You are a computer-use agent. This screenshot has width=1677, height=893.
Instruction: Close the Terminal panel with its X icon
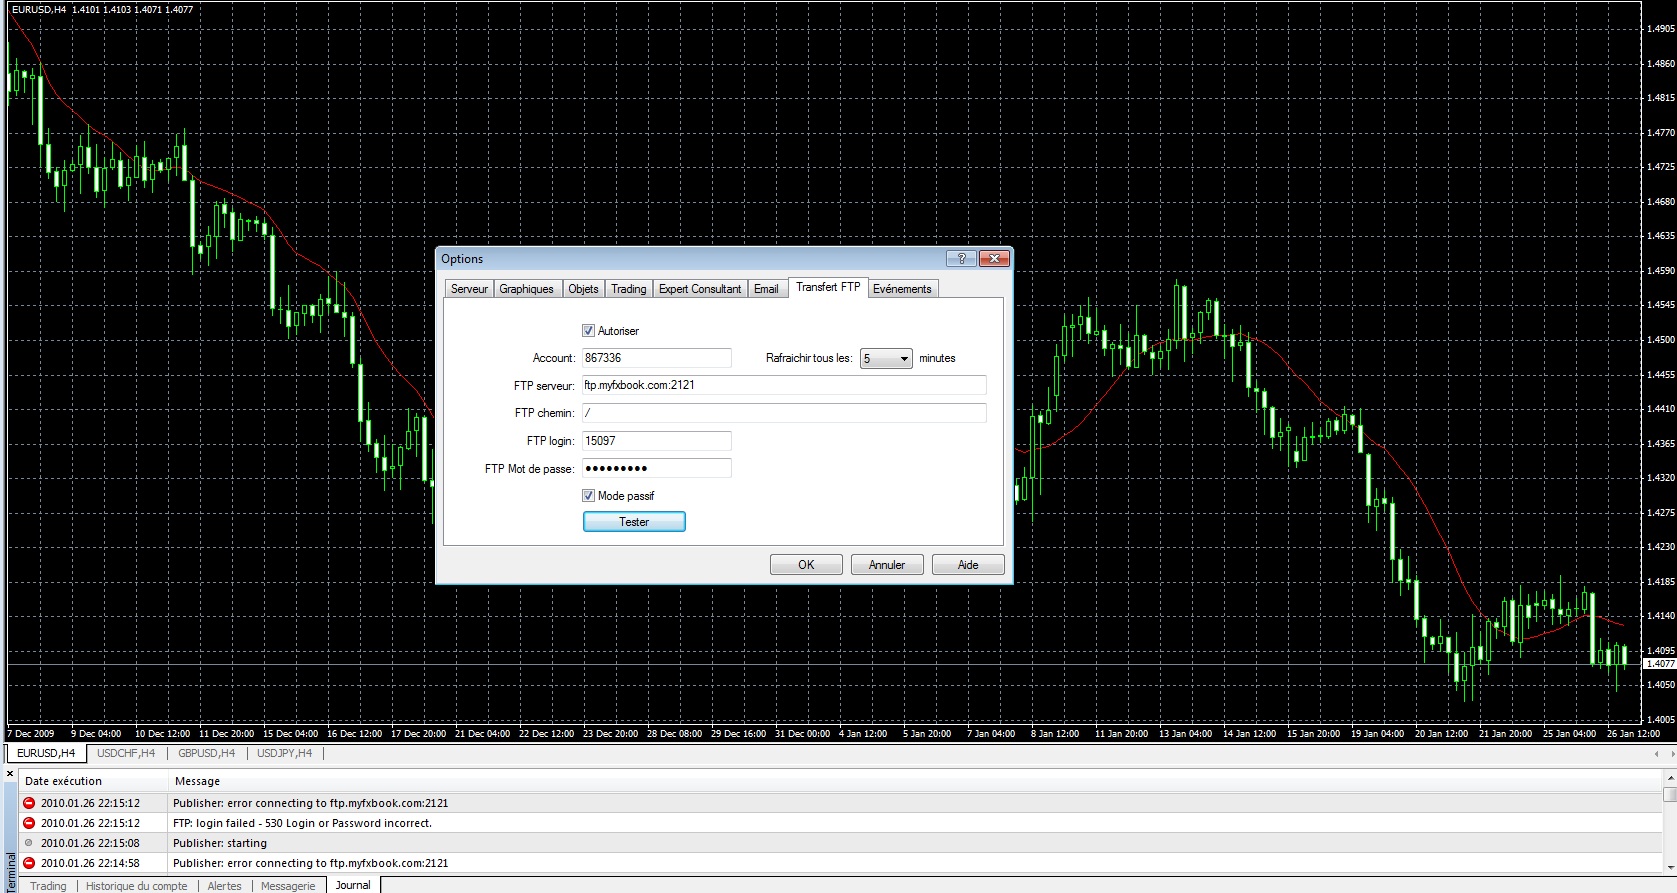point(11,773)
